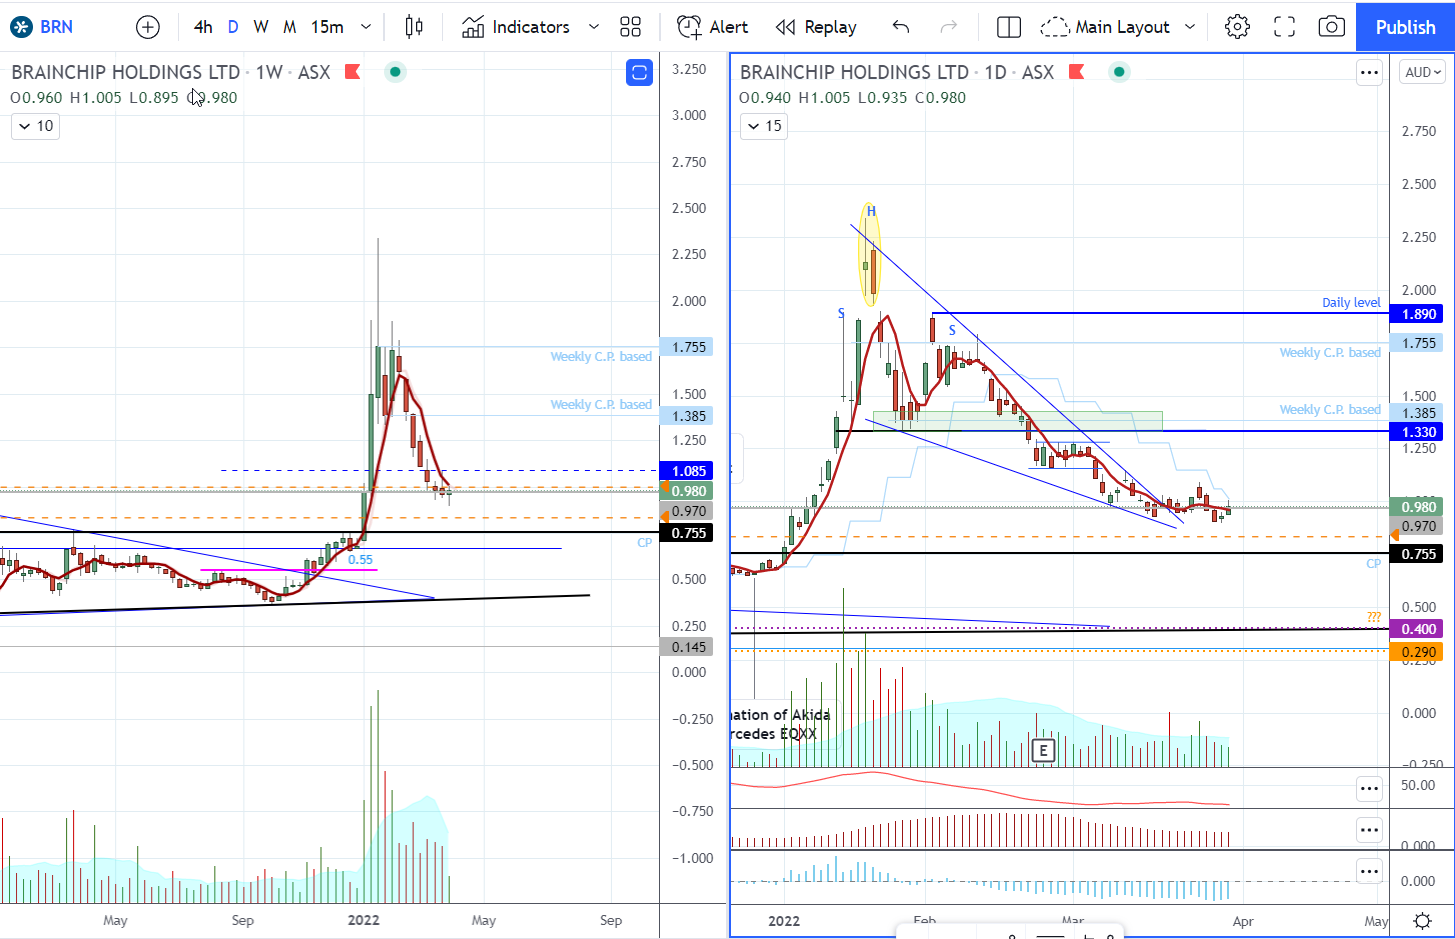The height and width of the screenshot is (939, 1455).
Task: Enter fullscreen mode
Action: click(x=1284, y=27)
